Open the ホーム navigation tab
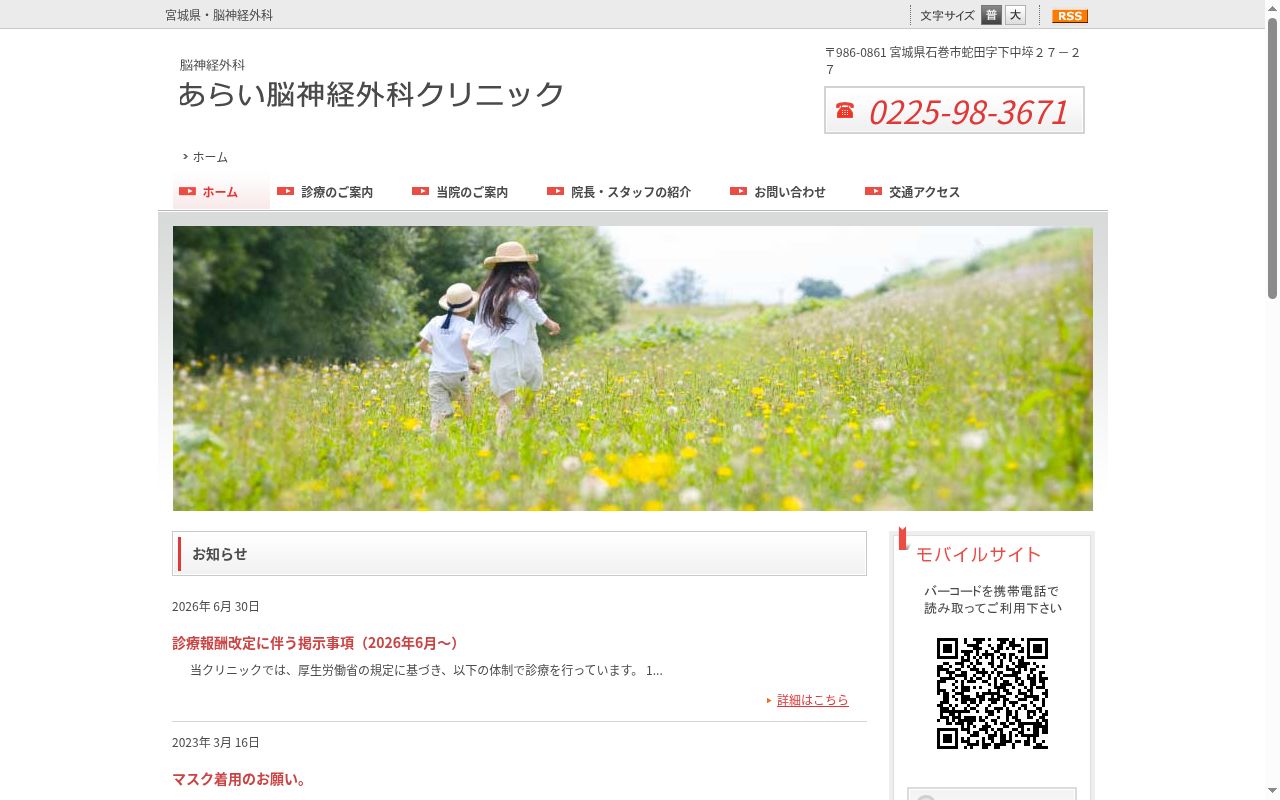 click(x=221, y=192)
